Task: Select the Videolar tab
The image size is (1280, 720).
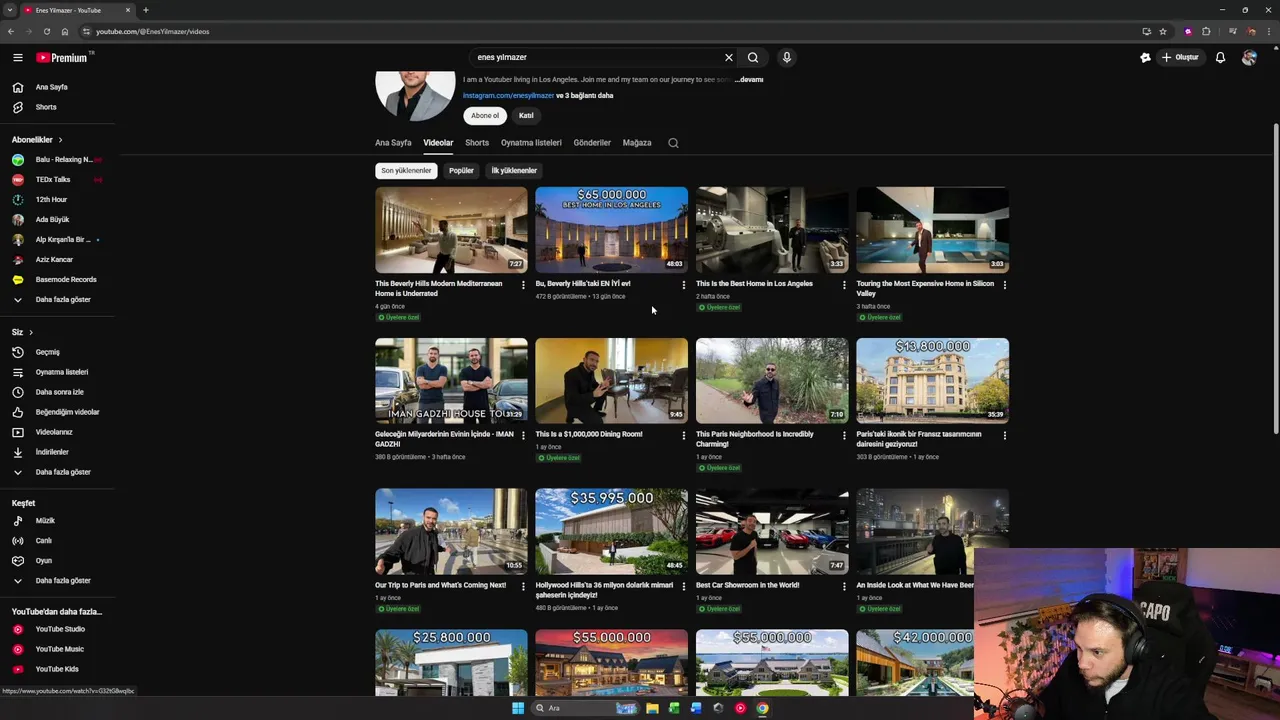Action: (x=438, y=143)
